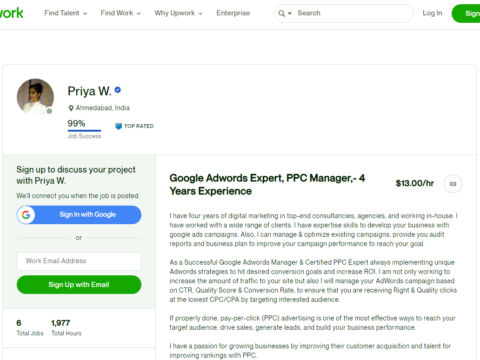This screenshot has height=360, width=480.
Task: Click the 6 Total Jobs stat
Action: 30,328
